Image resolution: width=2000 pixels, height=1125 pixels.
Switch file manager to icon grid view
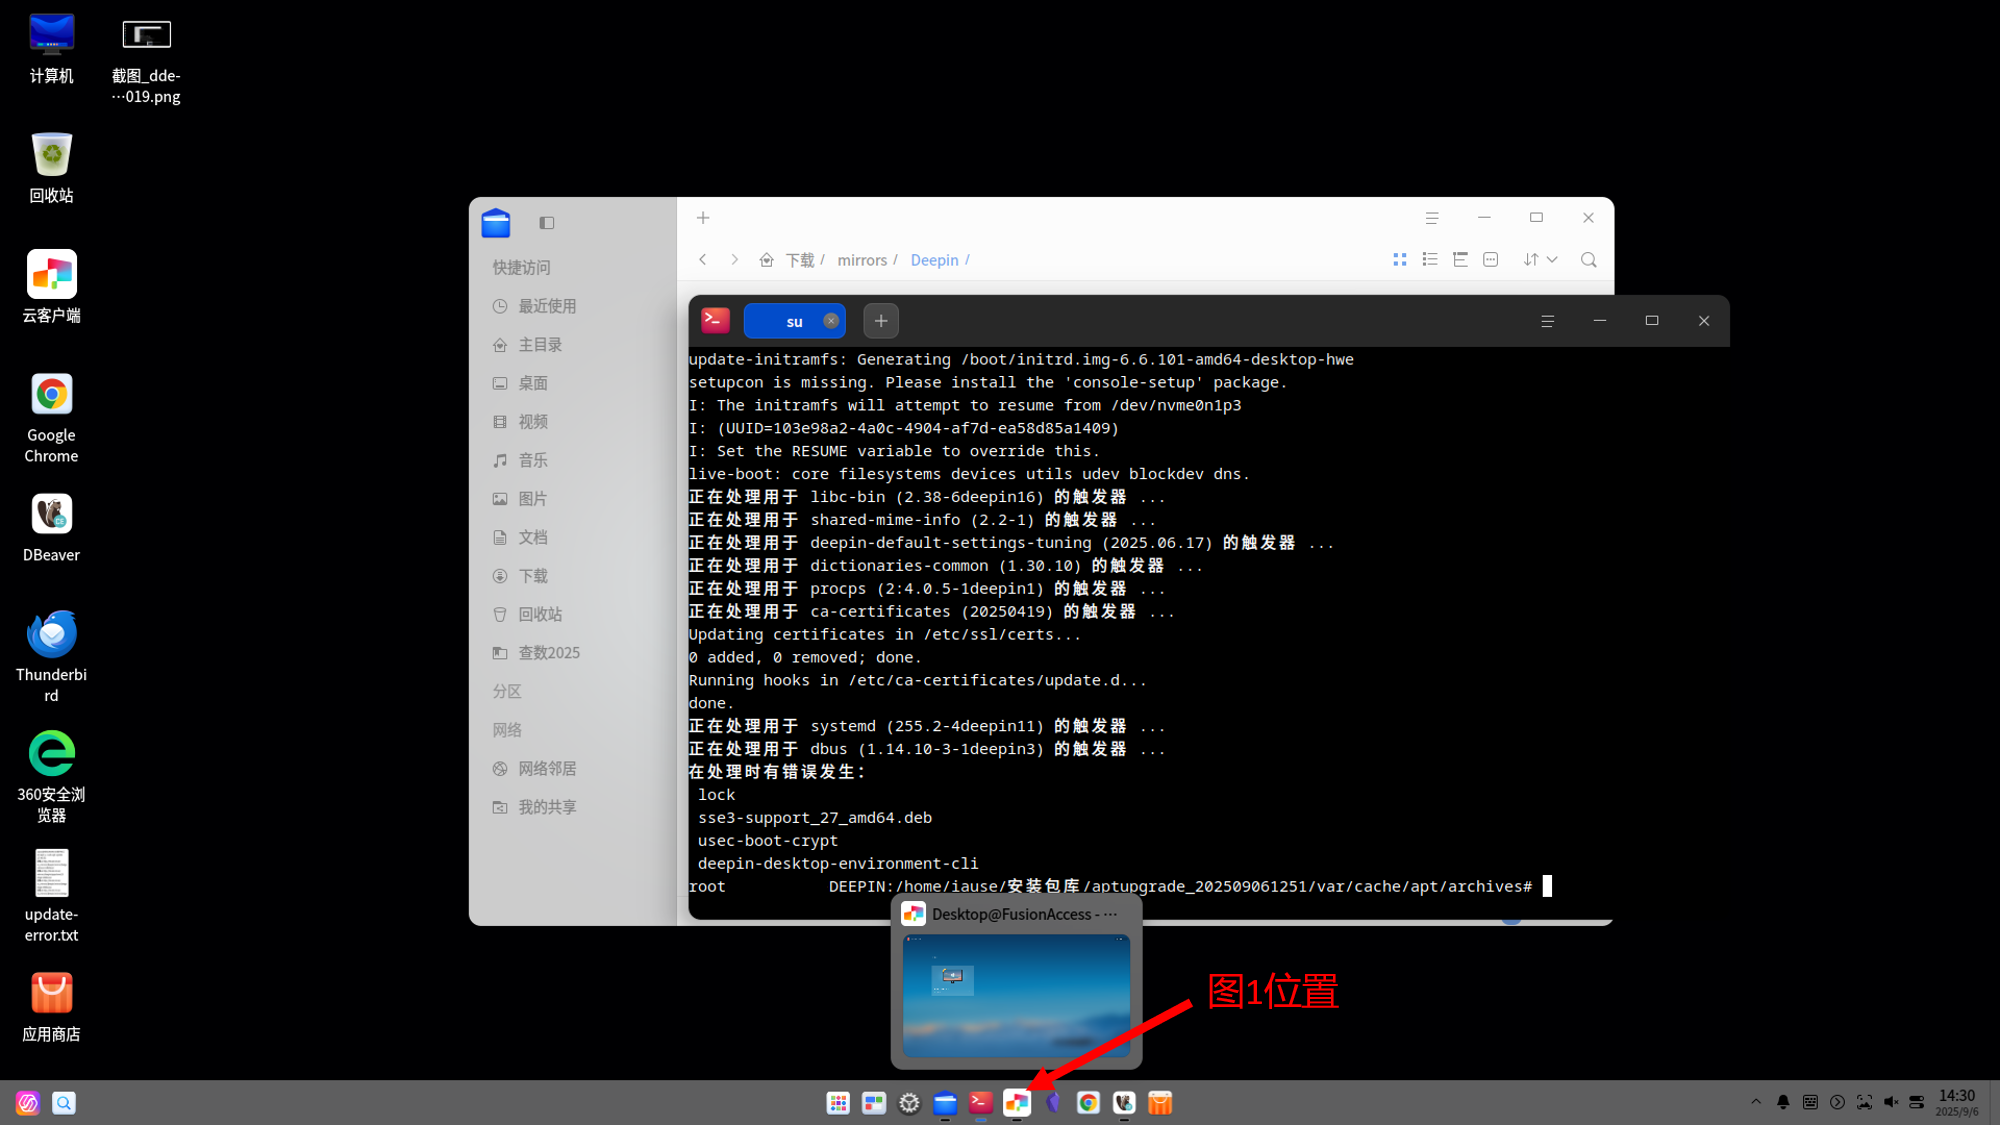coord(1400,260)
